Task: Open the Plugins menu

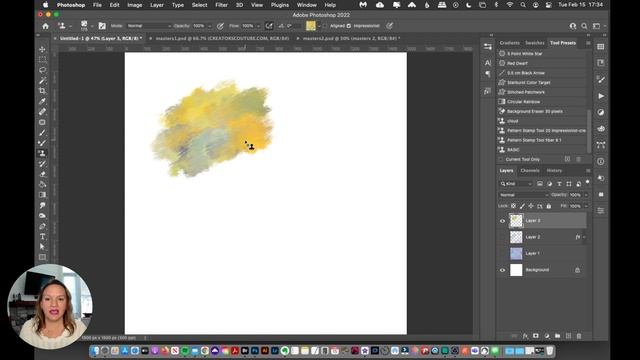Action: 280,5
